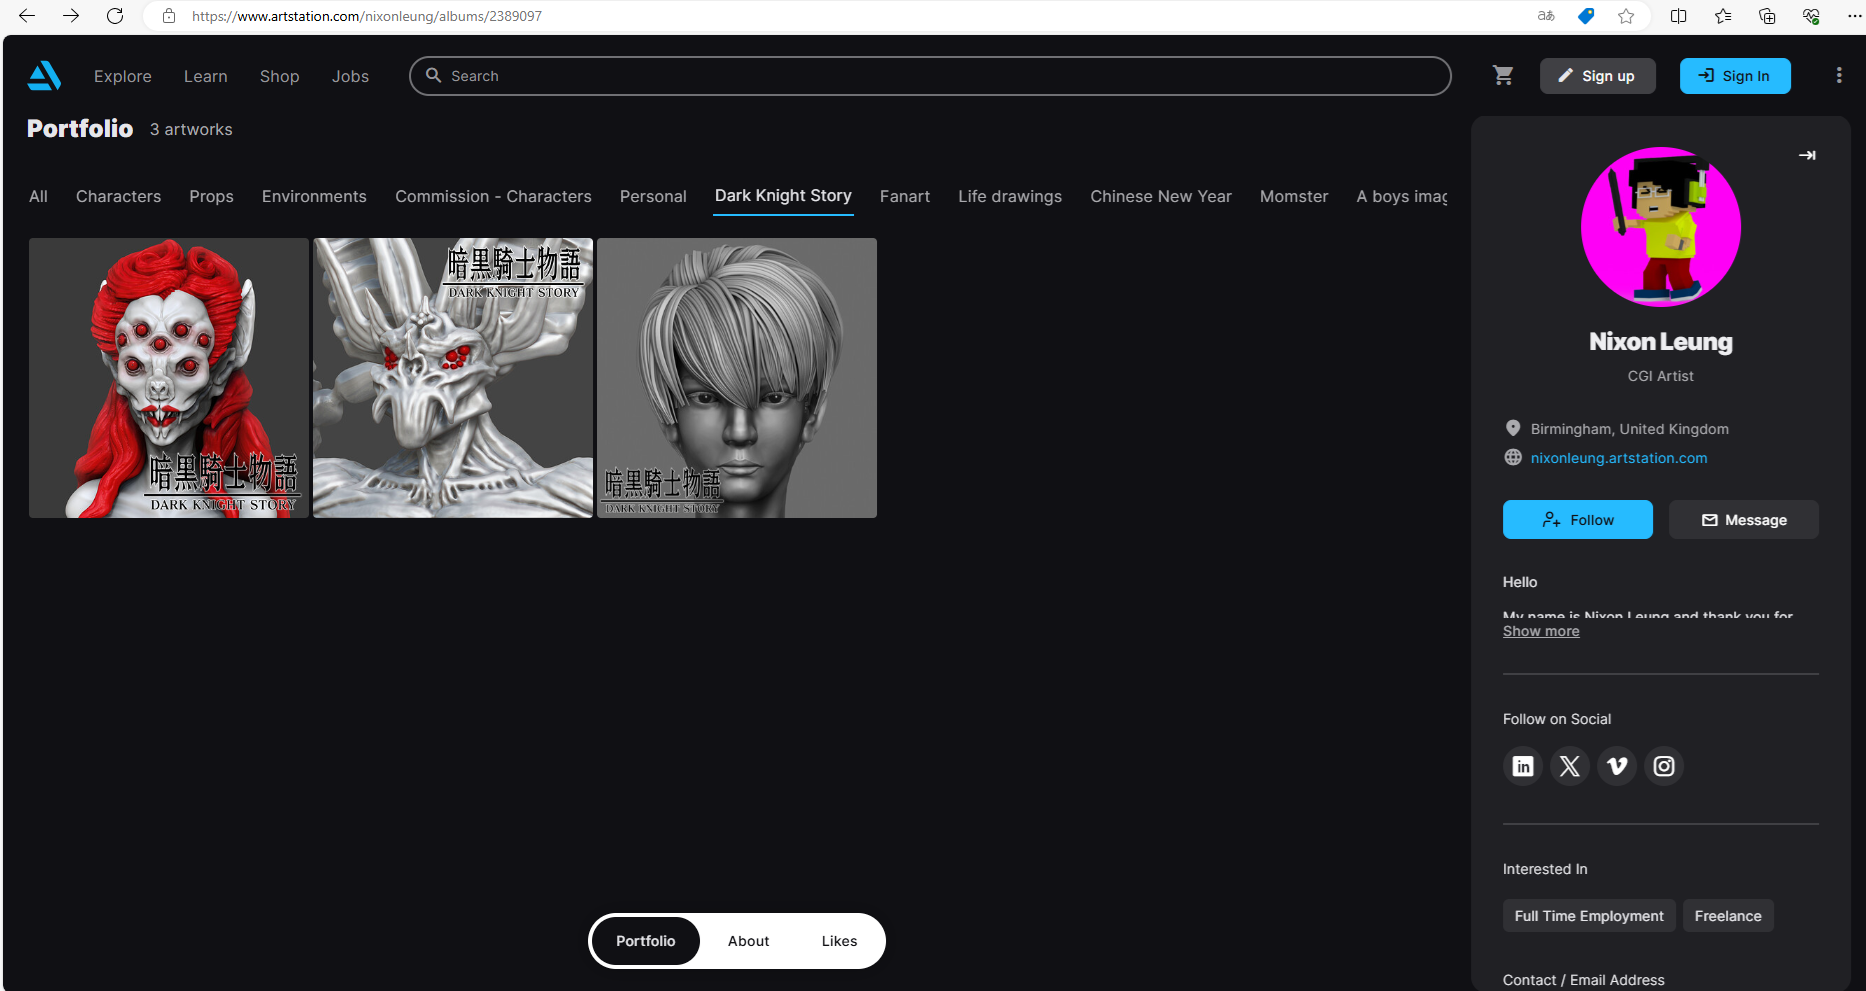Refresh the browser page
The image size is (1866, 991).
(115, 16)
